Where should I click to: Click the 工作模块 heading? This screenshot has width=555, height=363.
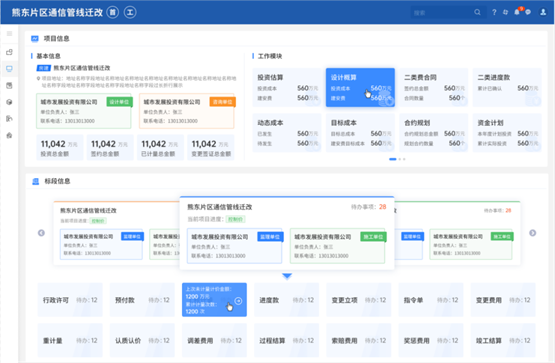pos(270,56)
